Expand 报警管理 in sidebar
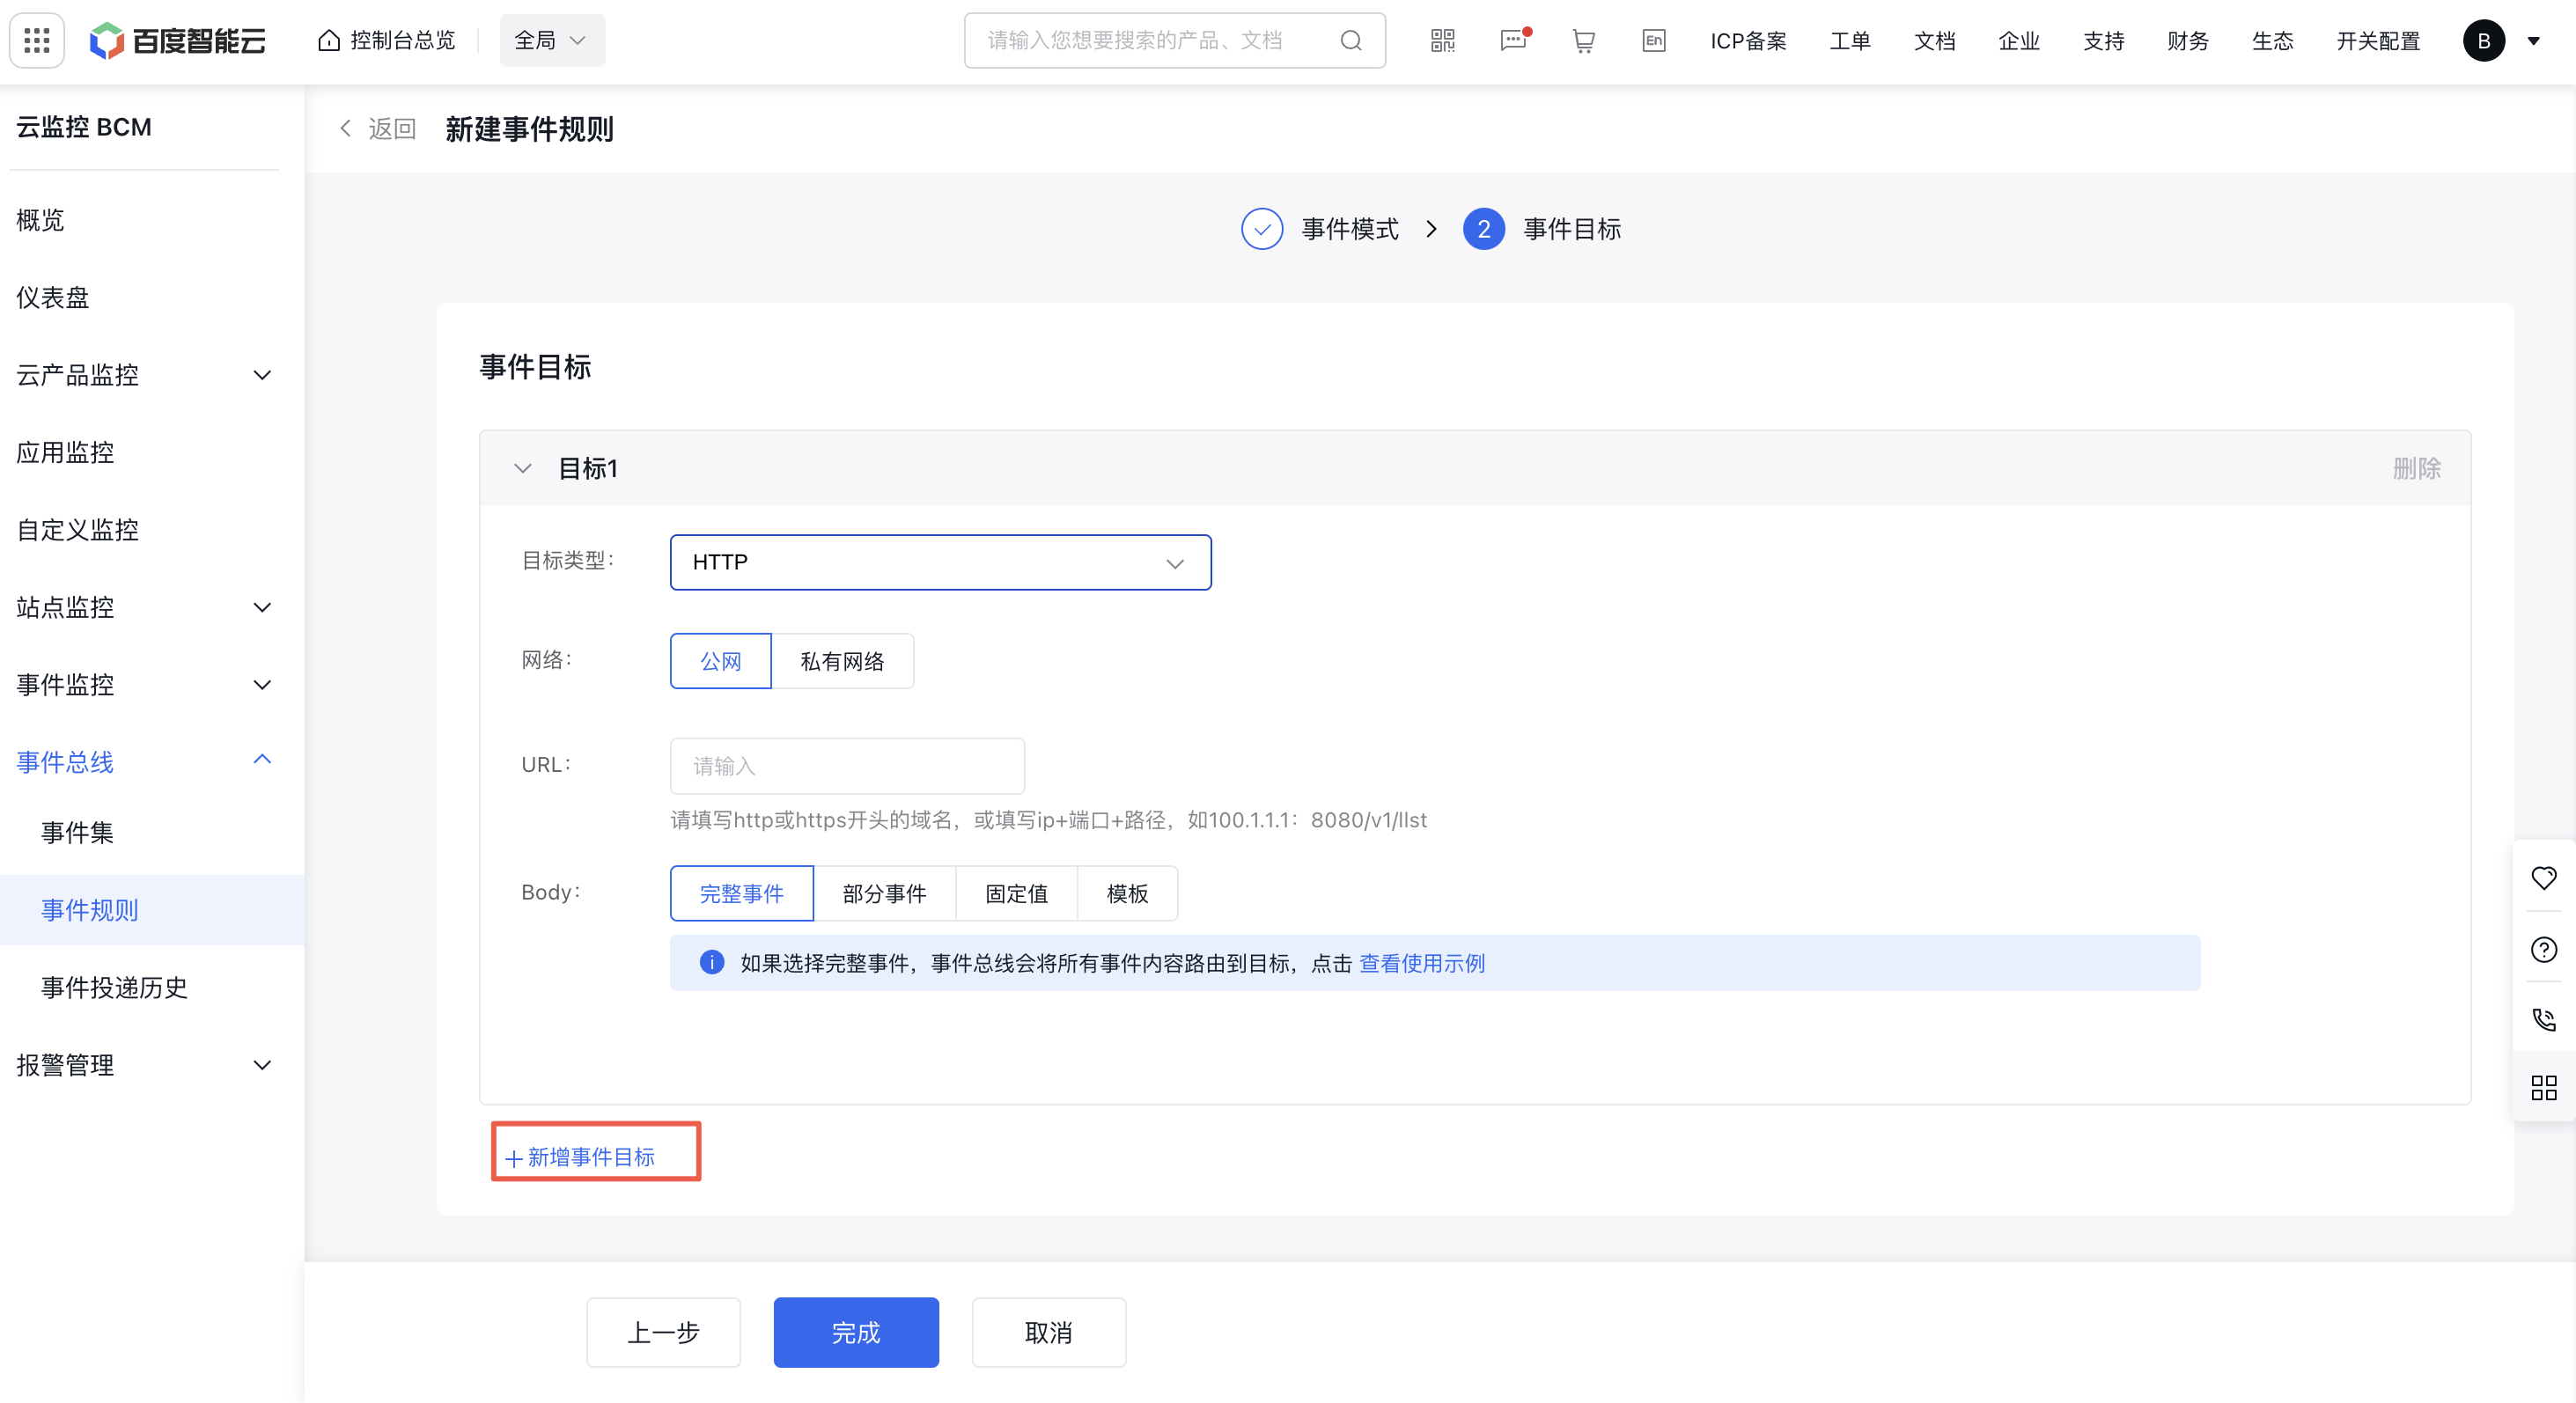The width and height of the screenshot is (2576, 1403). [x=262, y=1065]
